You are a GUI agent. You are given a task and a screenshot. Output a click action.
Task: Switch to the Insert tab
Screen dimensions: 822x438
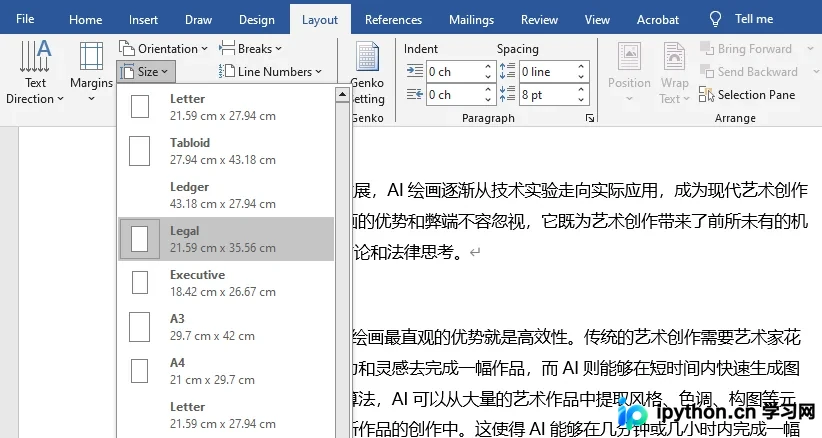tap(143, 20)
